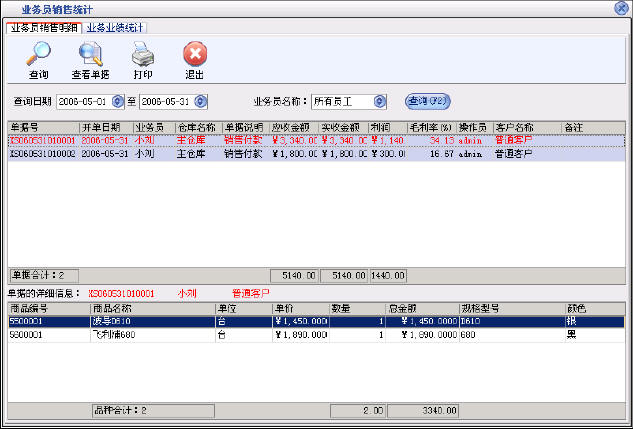Click the 查询 magnifier toolbar icon
Viewport: 633px width, 429px height.
(38, 54)
